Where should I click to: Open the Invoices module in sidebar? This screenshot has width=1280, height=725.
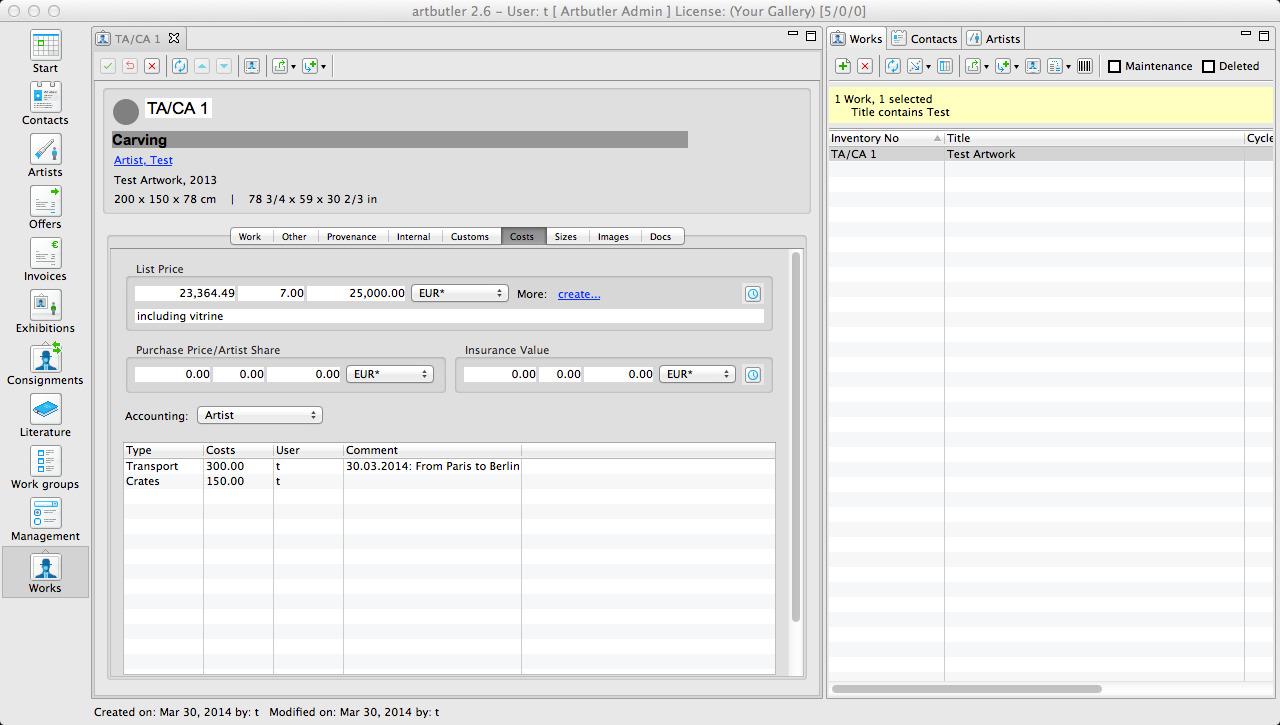pyautogui.click(x=45, y=260)
